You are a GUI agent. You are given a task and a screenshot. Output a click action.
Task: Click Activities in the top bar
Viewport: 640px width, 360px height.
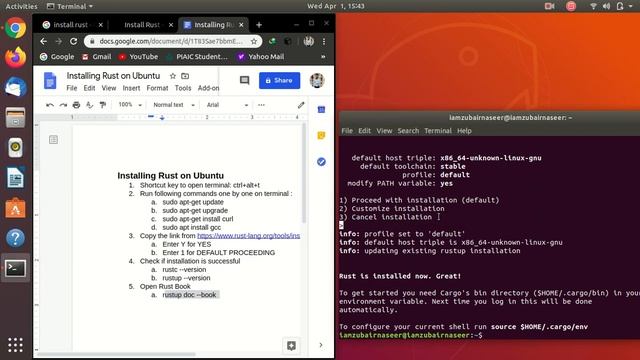(21, 6)
